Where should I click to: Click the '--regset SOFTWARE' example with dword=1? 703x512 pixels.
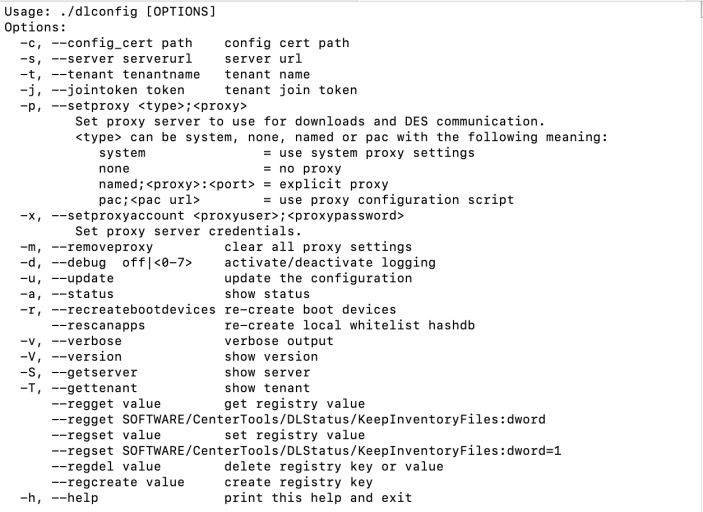coord(306,451)
